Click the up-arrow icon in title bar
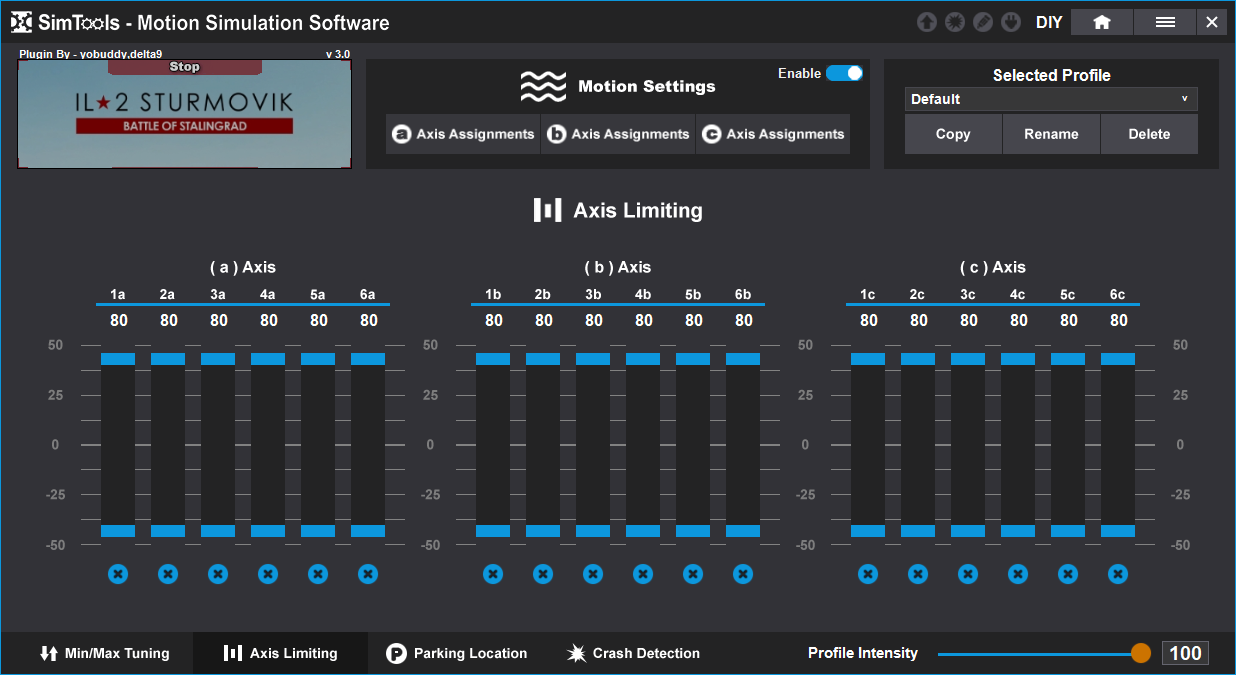The width and height of the screenshot is (1236, 675). click(927, 22)
